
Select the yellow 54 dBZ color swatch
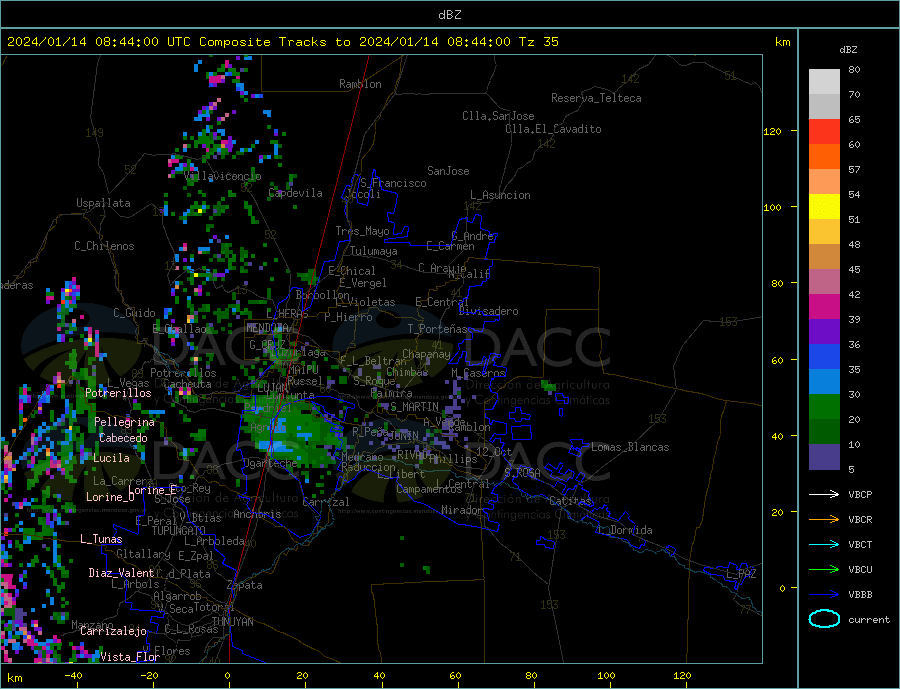824,207
